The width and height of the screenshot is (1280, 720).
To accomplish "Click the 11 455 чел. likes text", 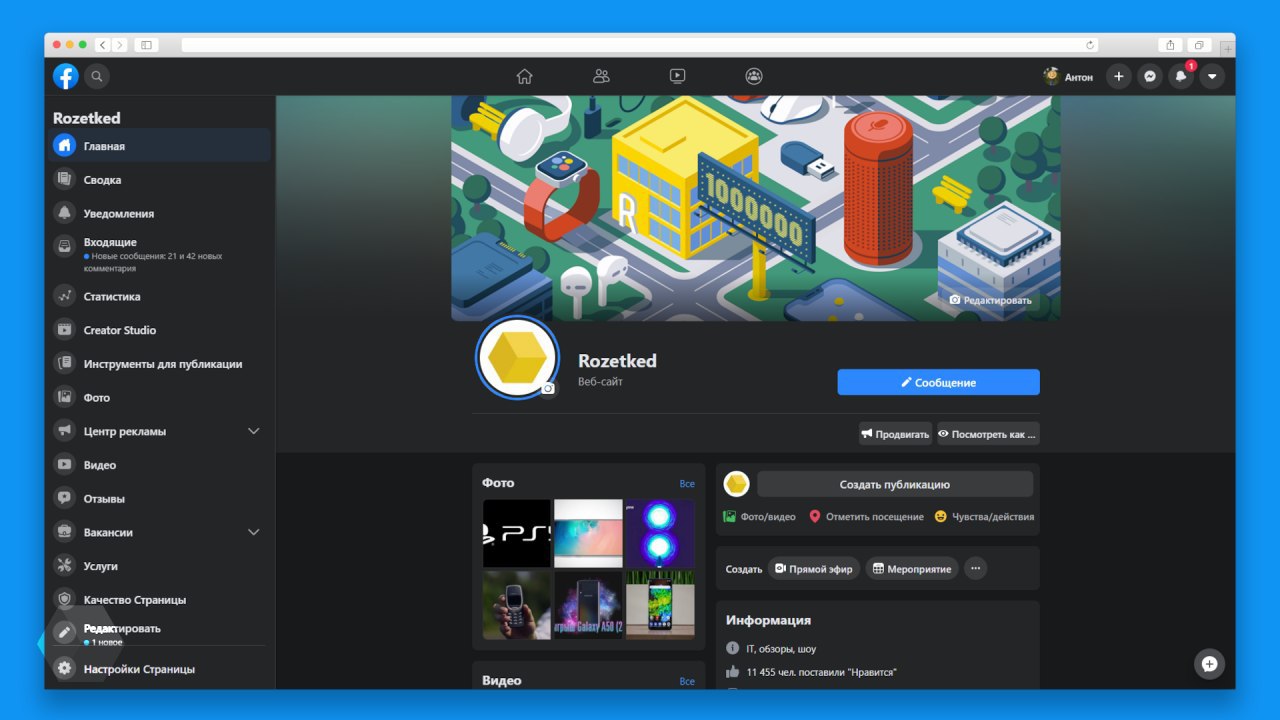I will pyautogui.click(x=821, y=672).
